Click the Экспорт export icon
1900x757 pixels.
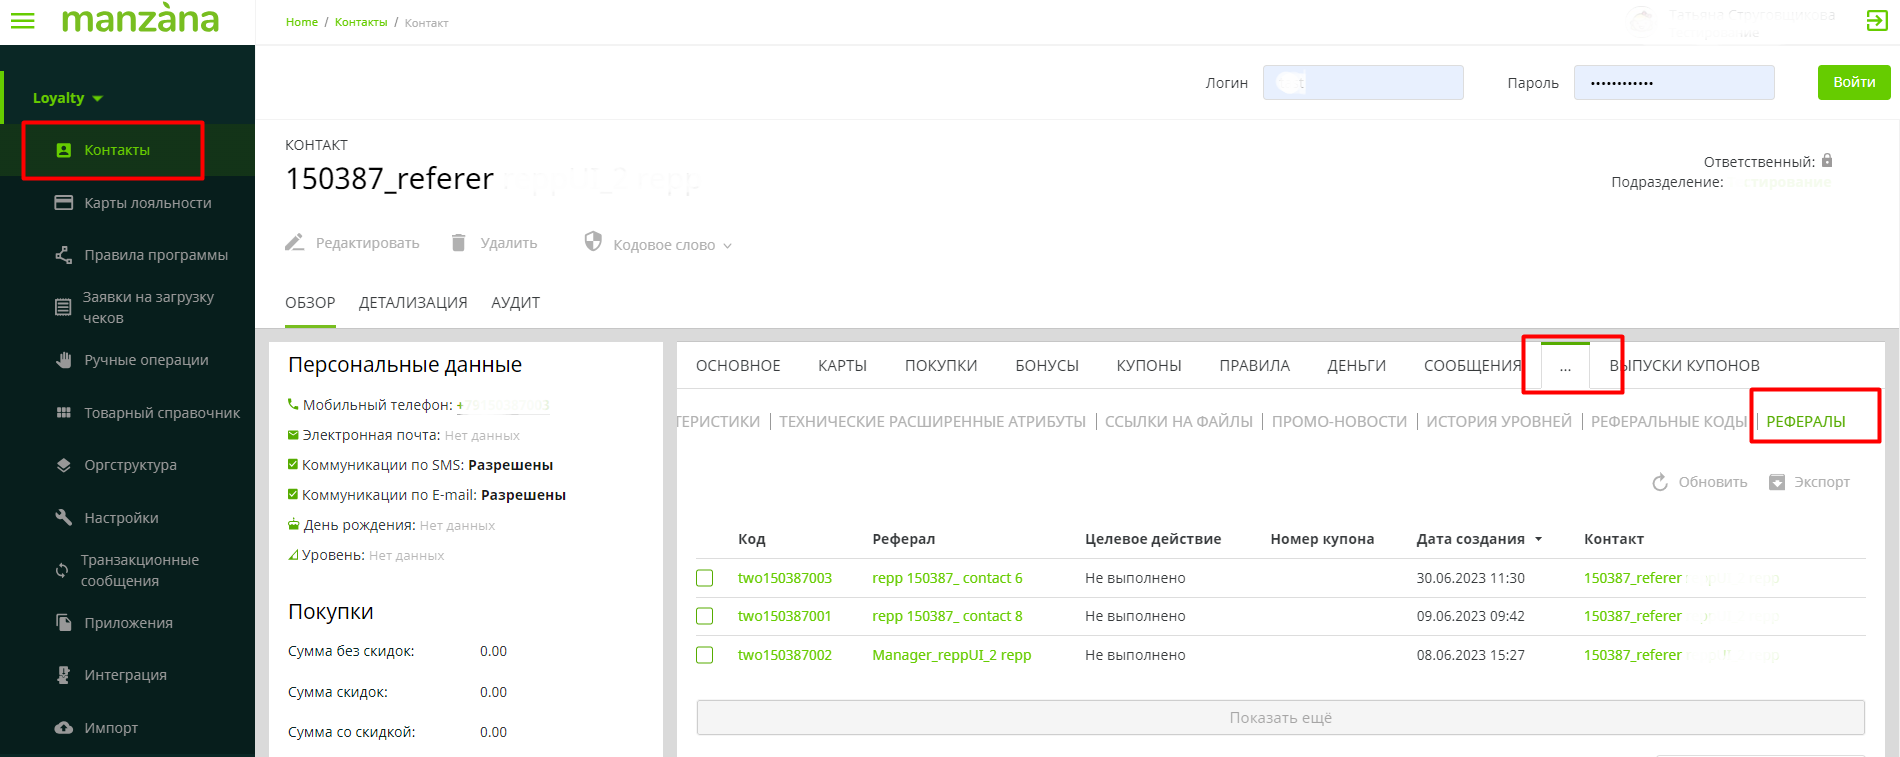point(1777,482)
